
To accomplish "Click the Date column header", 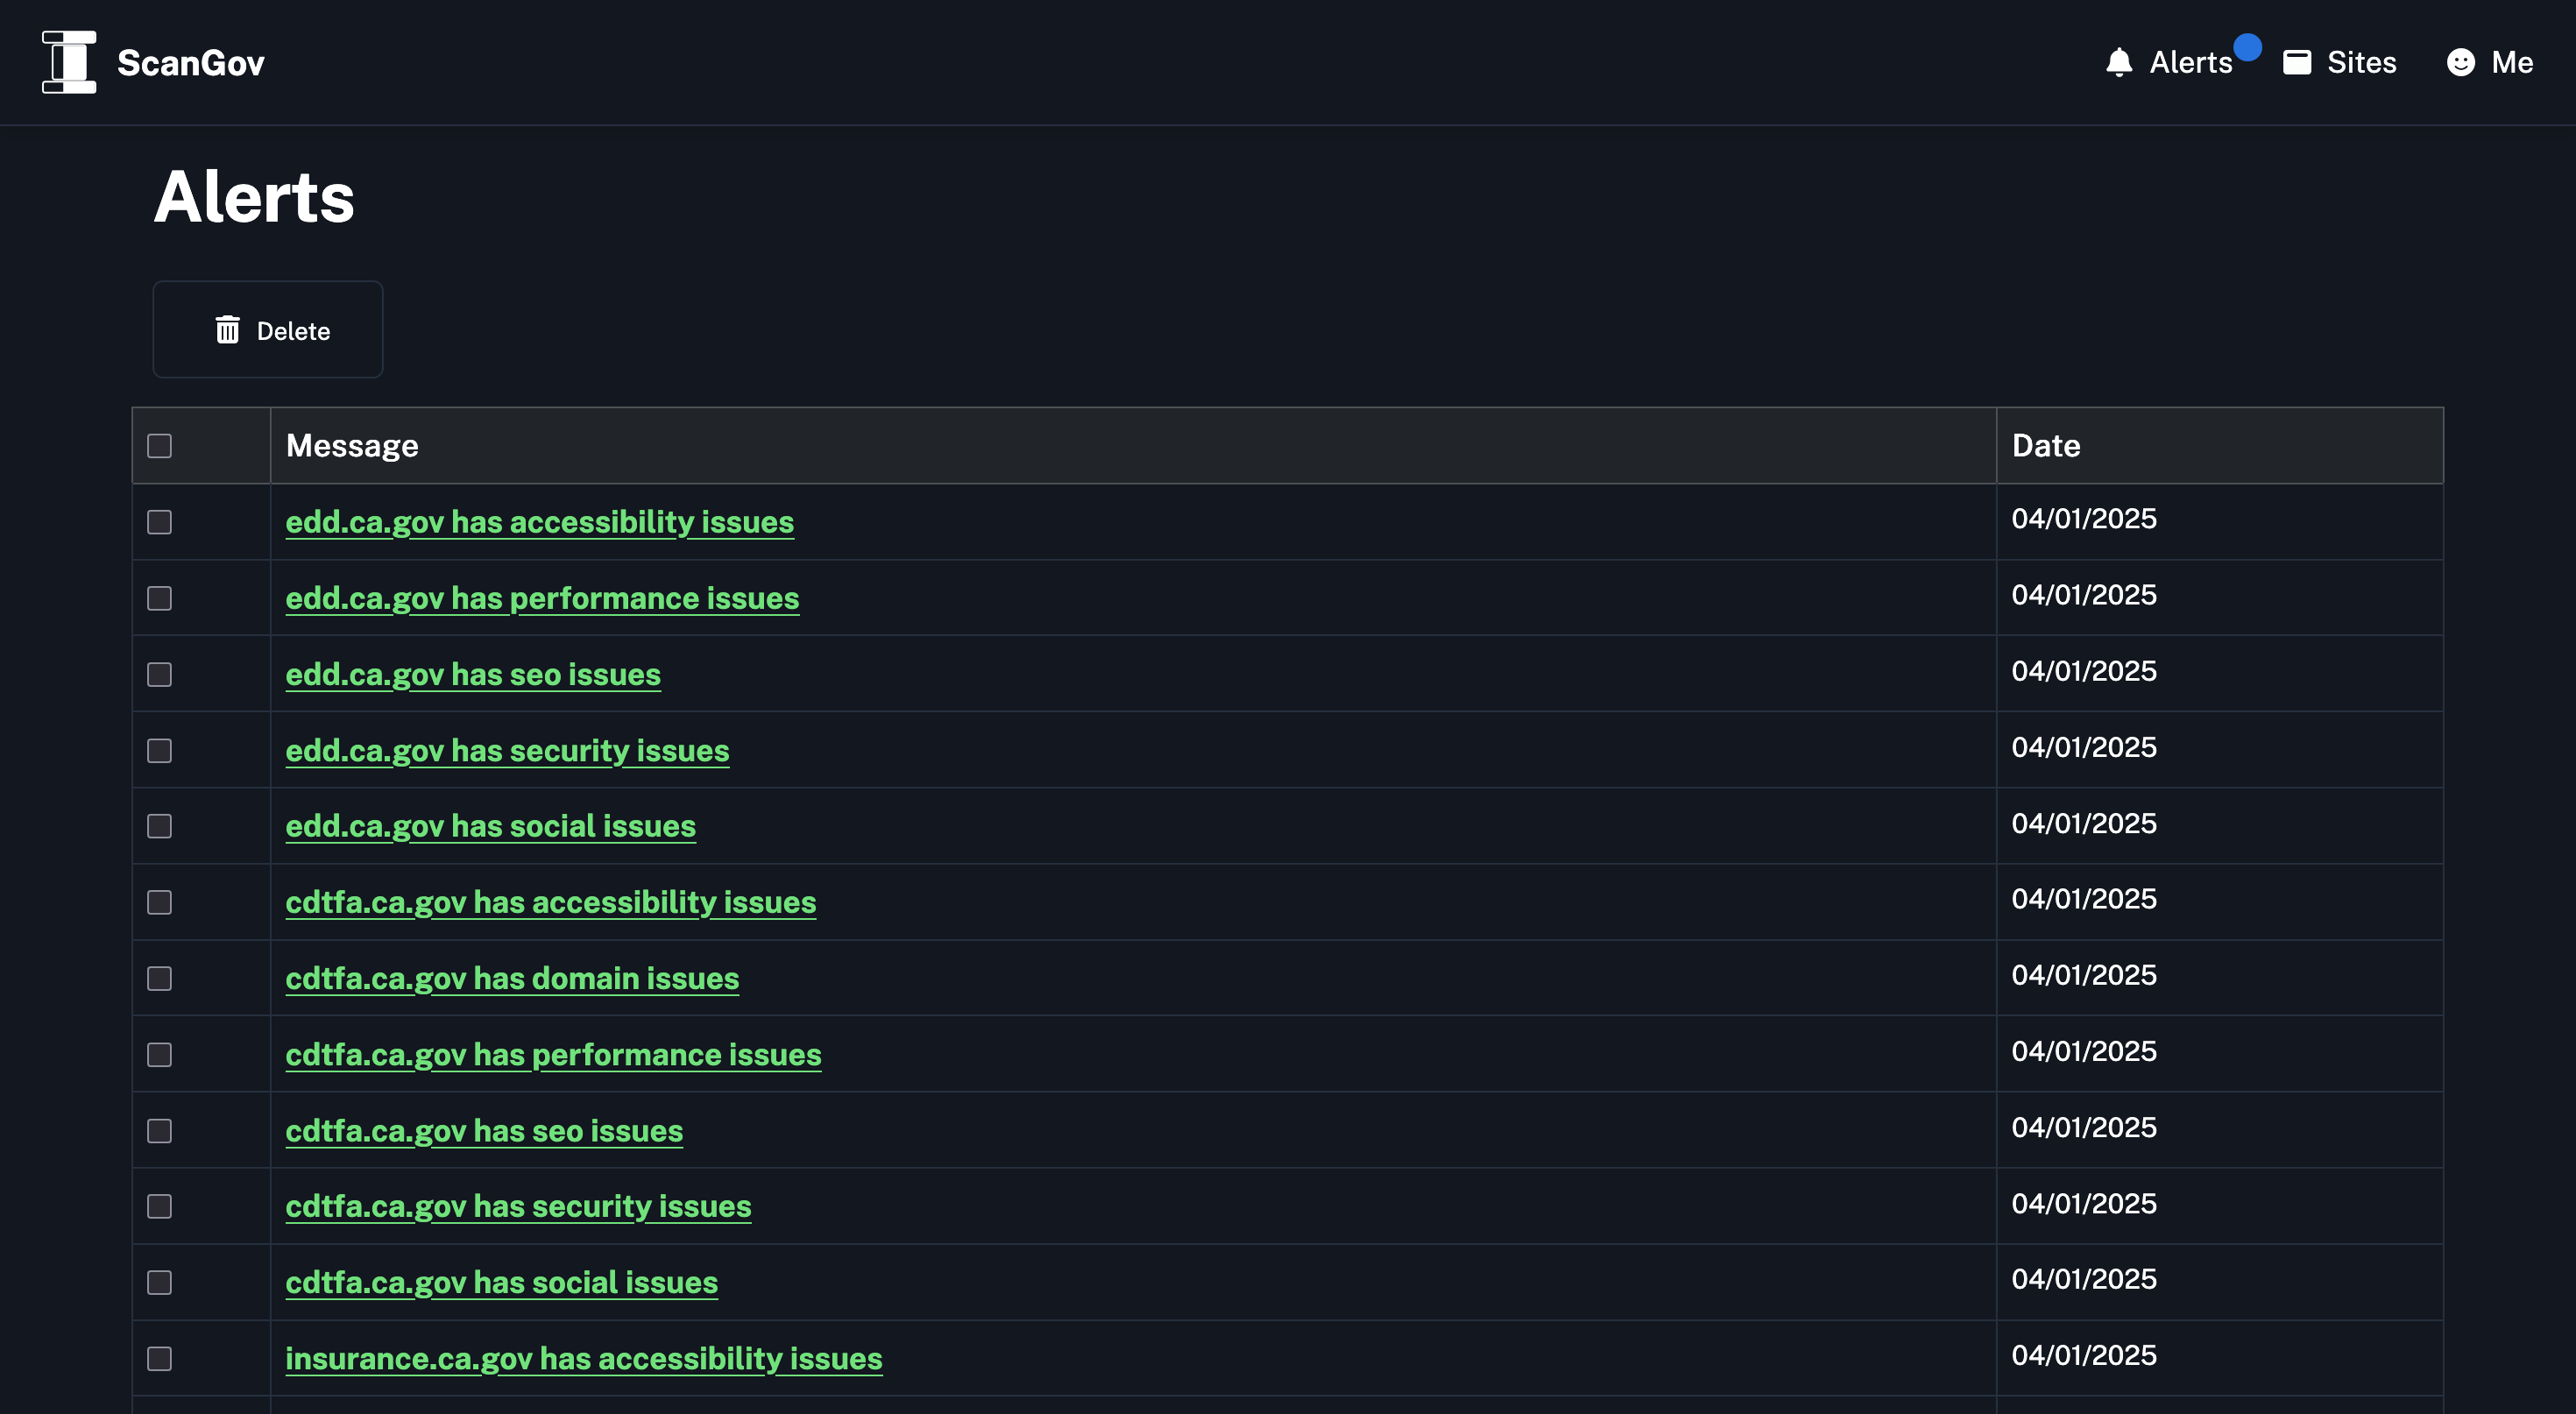I will (x=2046, y=446).
